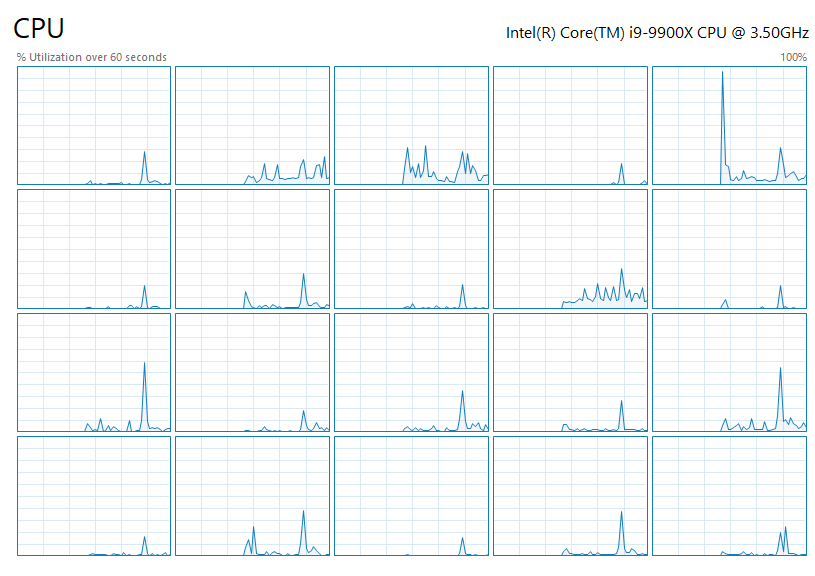Click the CPU heading text
This screenshot has width=815, height=576.
pyautogui.click(x=39, y=28)
